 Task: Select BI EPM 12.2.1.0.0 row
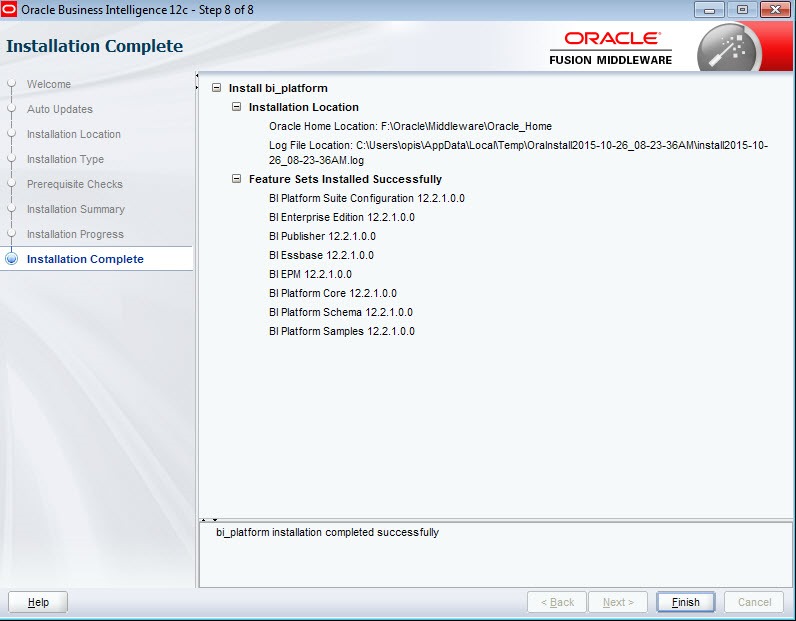click(x=310, y=274)
